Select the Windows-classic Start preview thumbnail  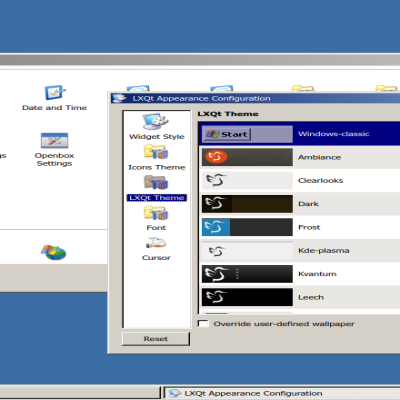tap(247, 134)
